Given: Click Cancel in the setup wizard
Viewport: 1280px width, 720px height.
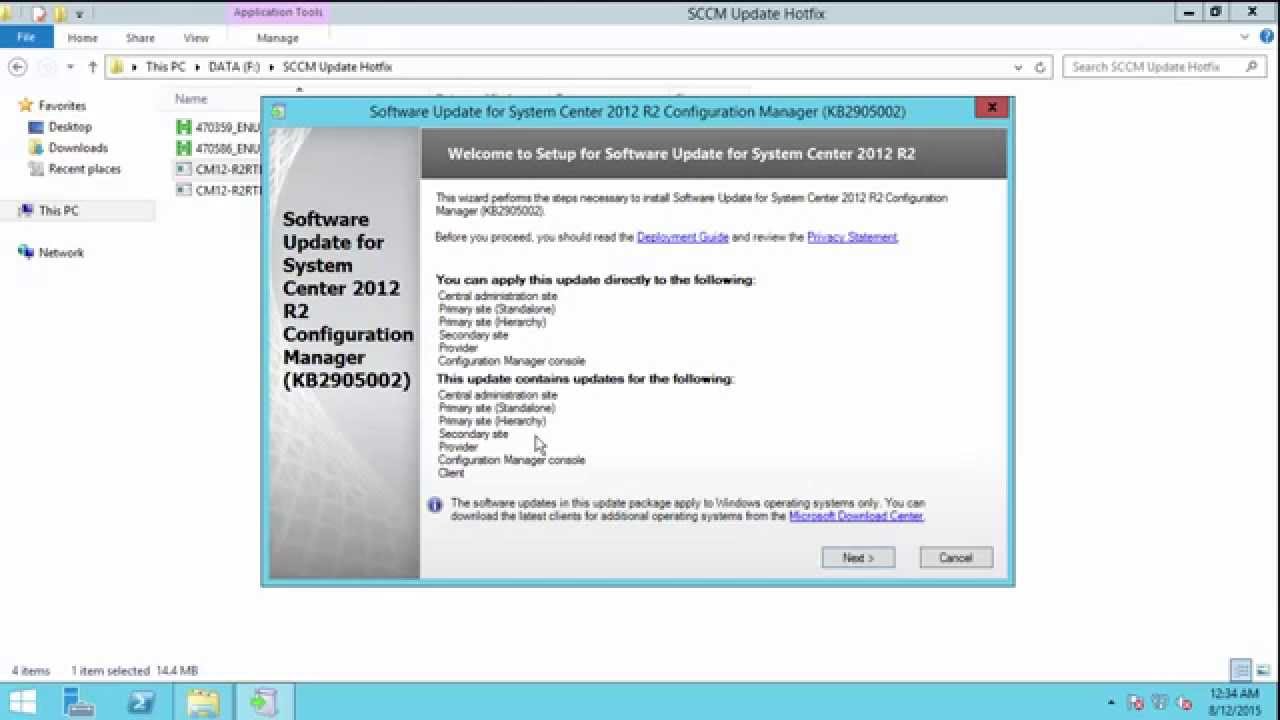Looking at the screenshot, I should [956, 558].
